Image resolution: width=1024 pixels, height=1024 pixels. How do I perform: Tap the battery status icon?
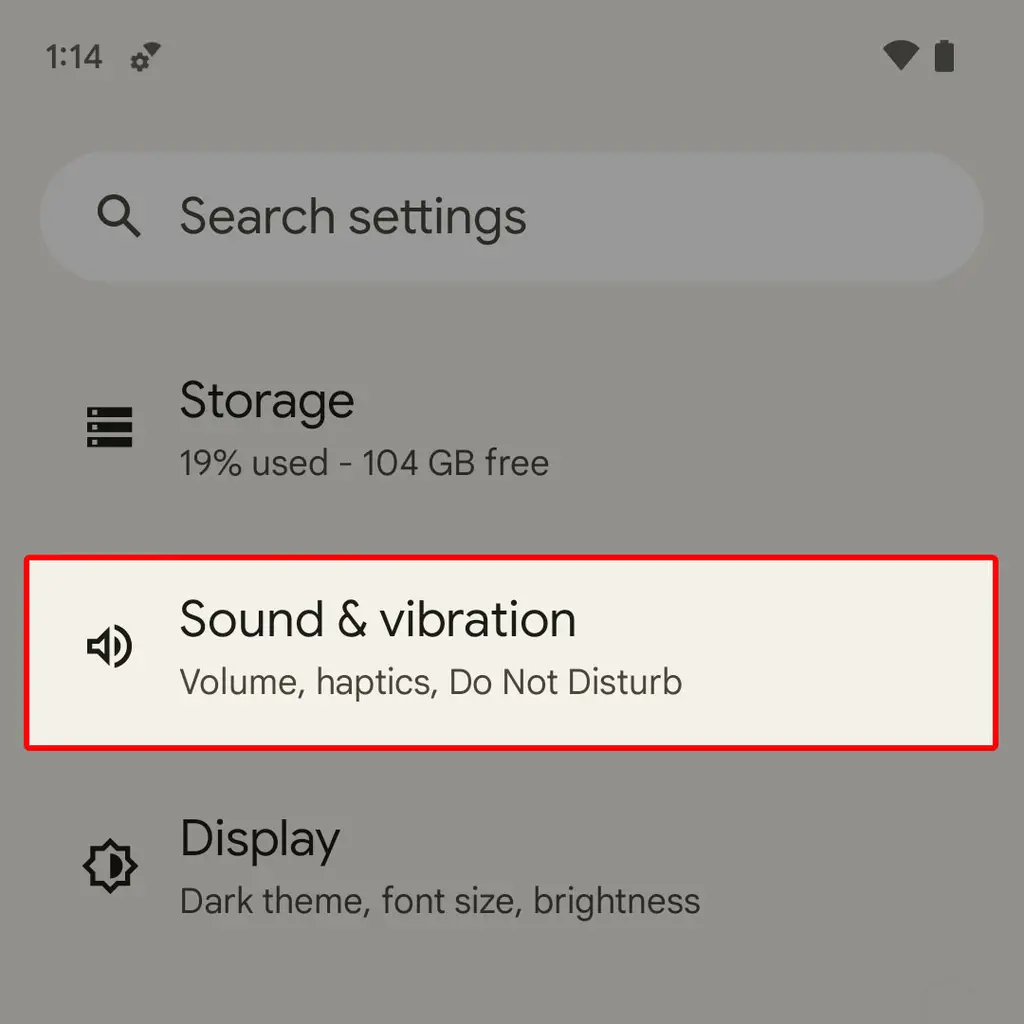click(x=944, y=56)
